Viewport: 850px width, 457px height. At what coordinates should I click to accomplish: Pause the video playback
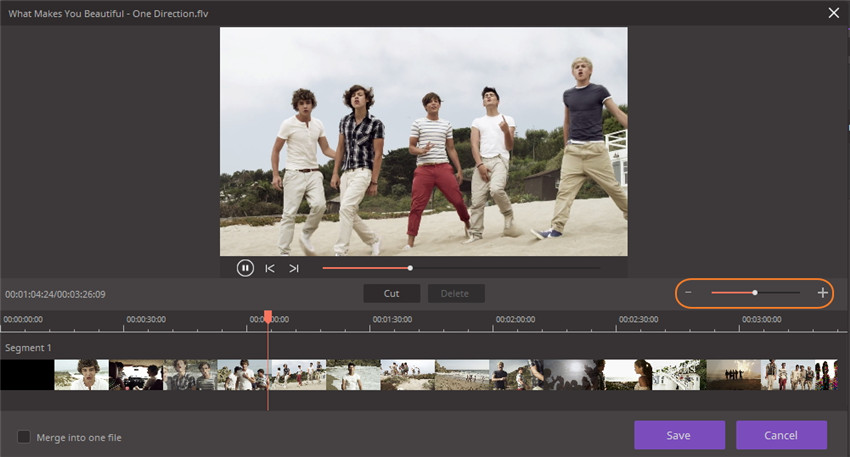(245, 268)
